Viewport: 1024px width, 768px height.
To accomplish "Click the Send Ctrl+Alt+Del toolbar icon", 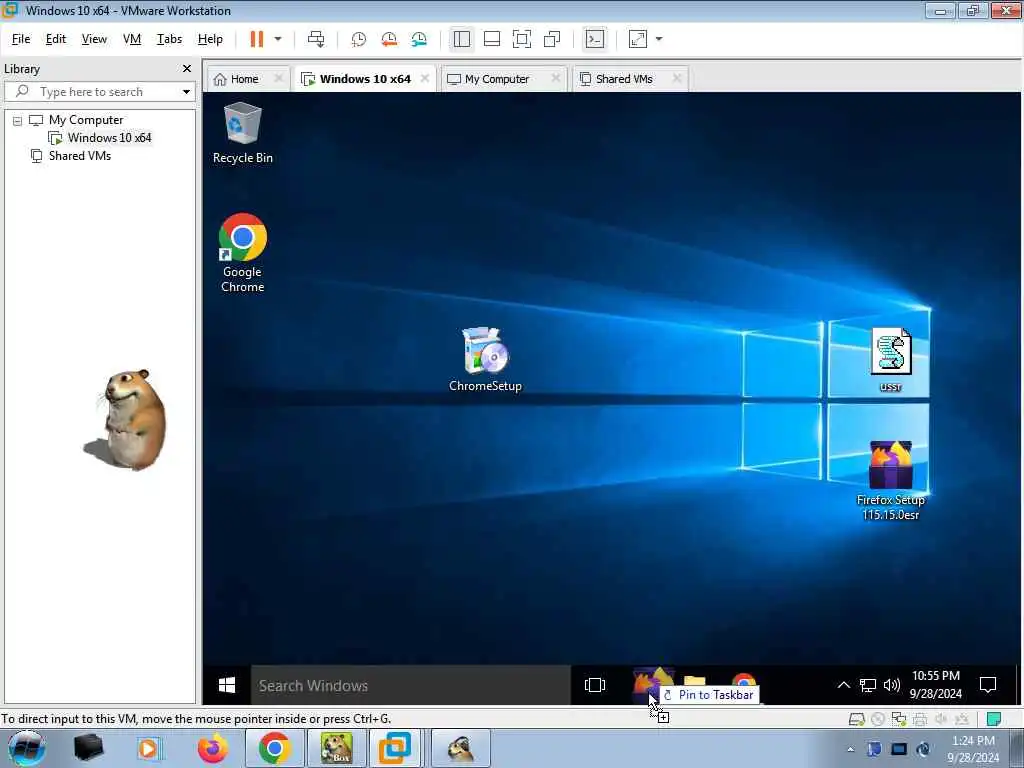I will click(x=316, y=39).
